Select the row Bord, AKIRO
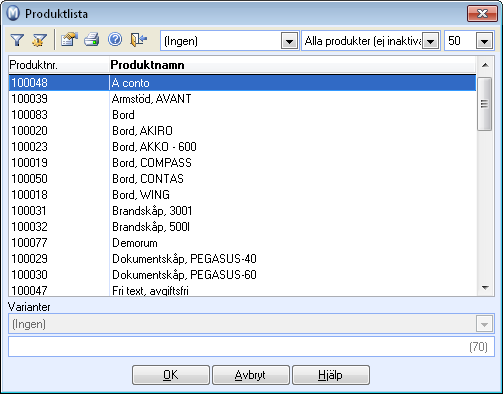Screen dimensions: 503x394 [242, 131]
